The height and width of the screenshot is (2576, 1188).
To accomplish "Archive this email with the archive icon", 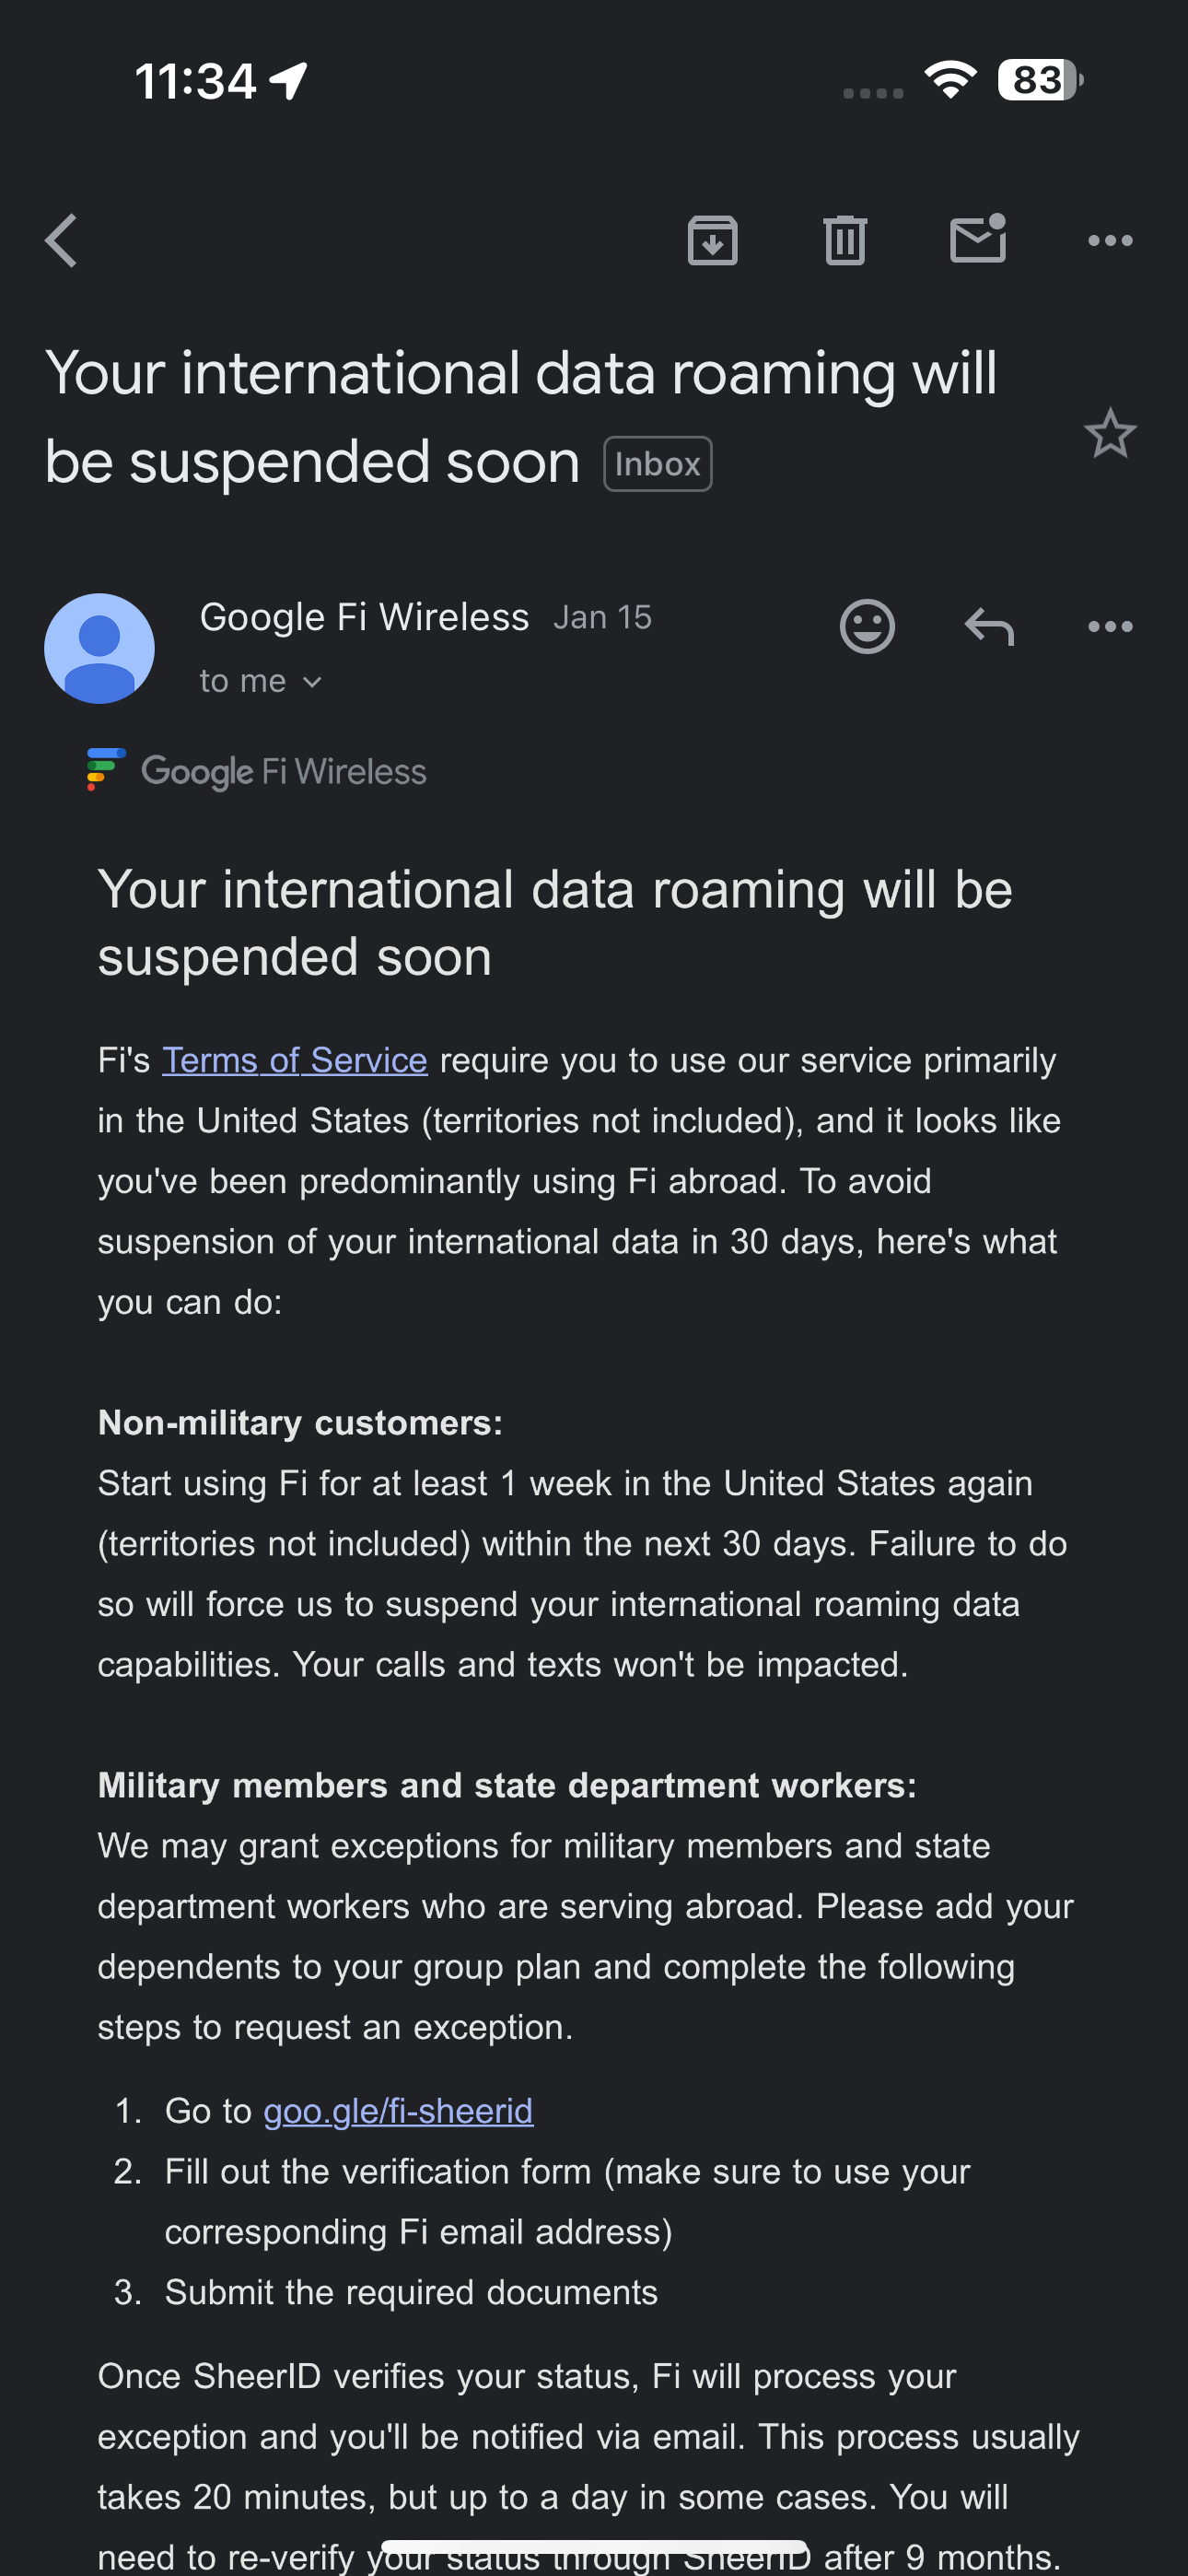I will tap(712, 240).
